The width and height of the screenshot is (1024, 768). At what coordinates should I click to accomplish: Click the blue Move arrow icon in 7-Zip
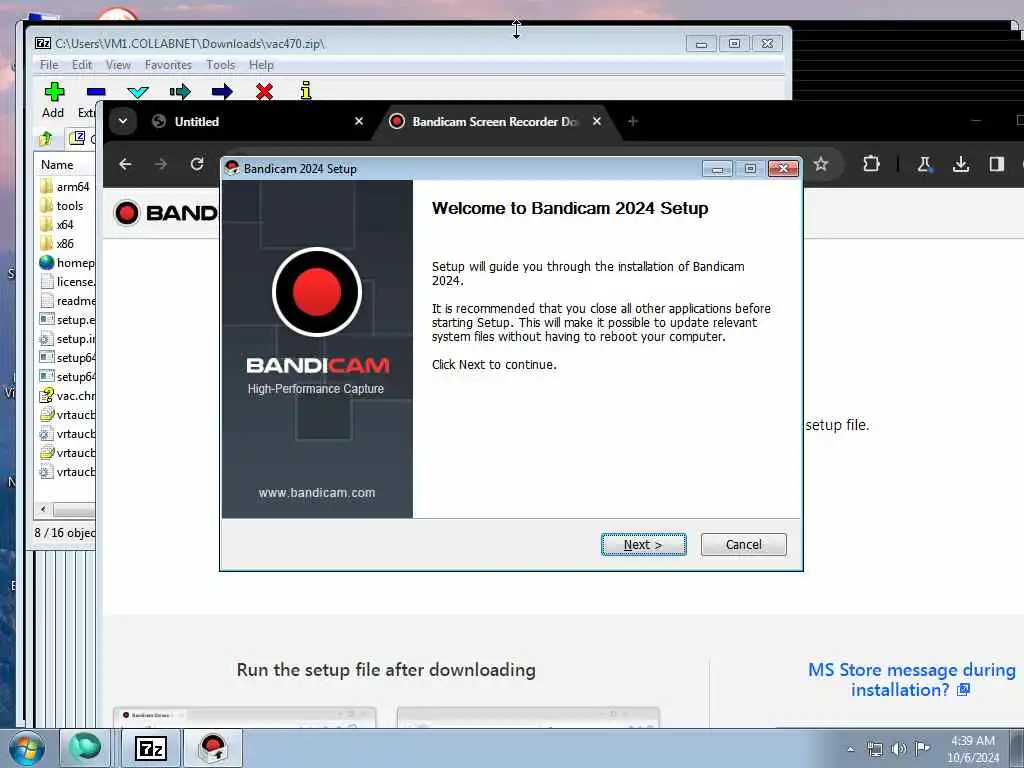[x=222, y=92]
